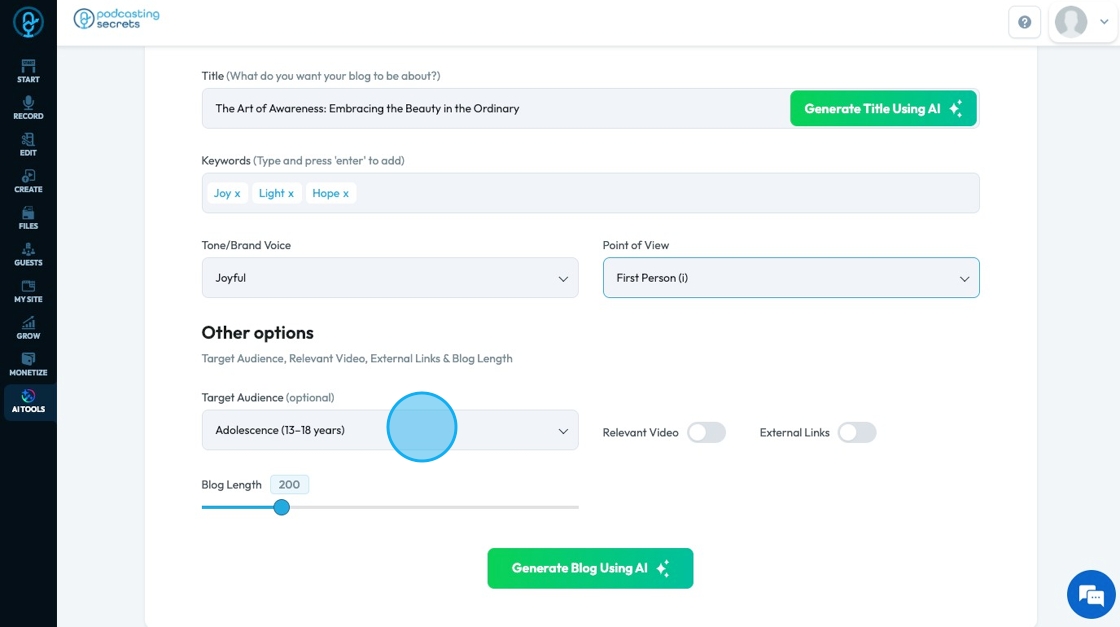Expand the Tone/Brand Voice dropdown
Image resolution: width=1120 pixels, height=627 pixels.
click(x=390, y=278)
